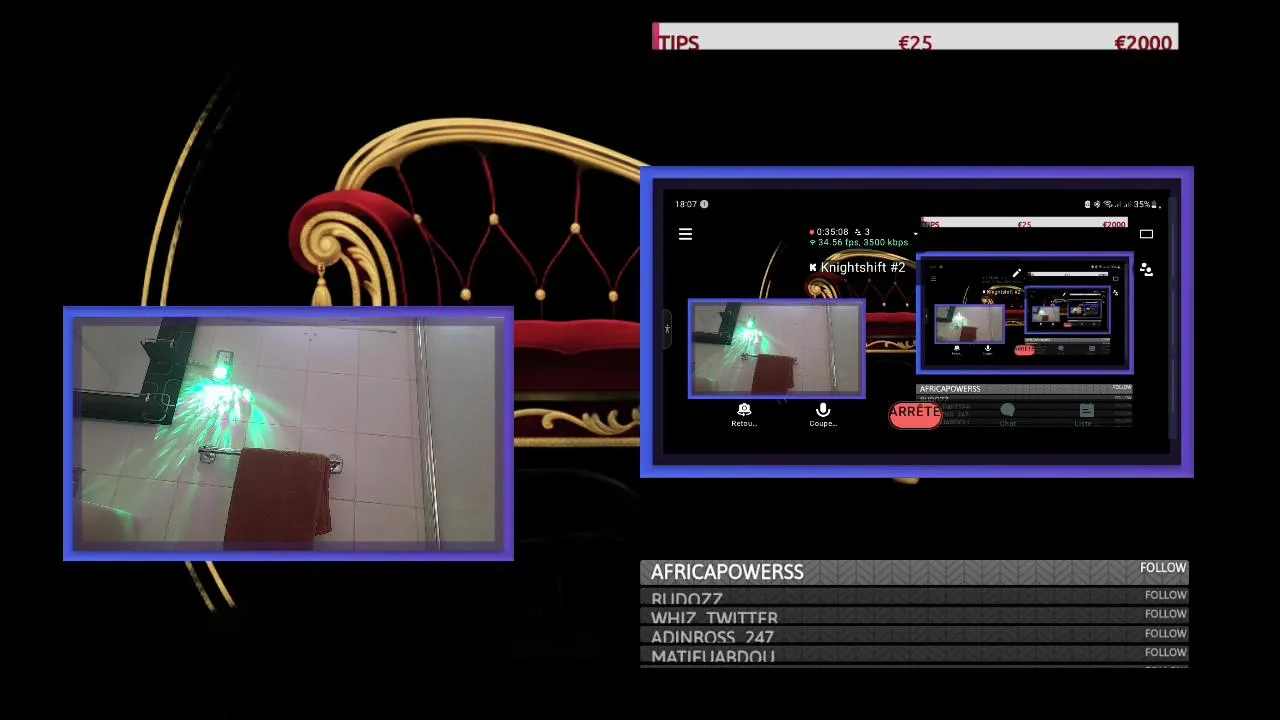Click the '34.56 fps, 3500 kbps' stats text
Viewport: 1280px width, 720px height.
863,243
